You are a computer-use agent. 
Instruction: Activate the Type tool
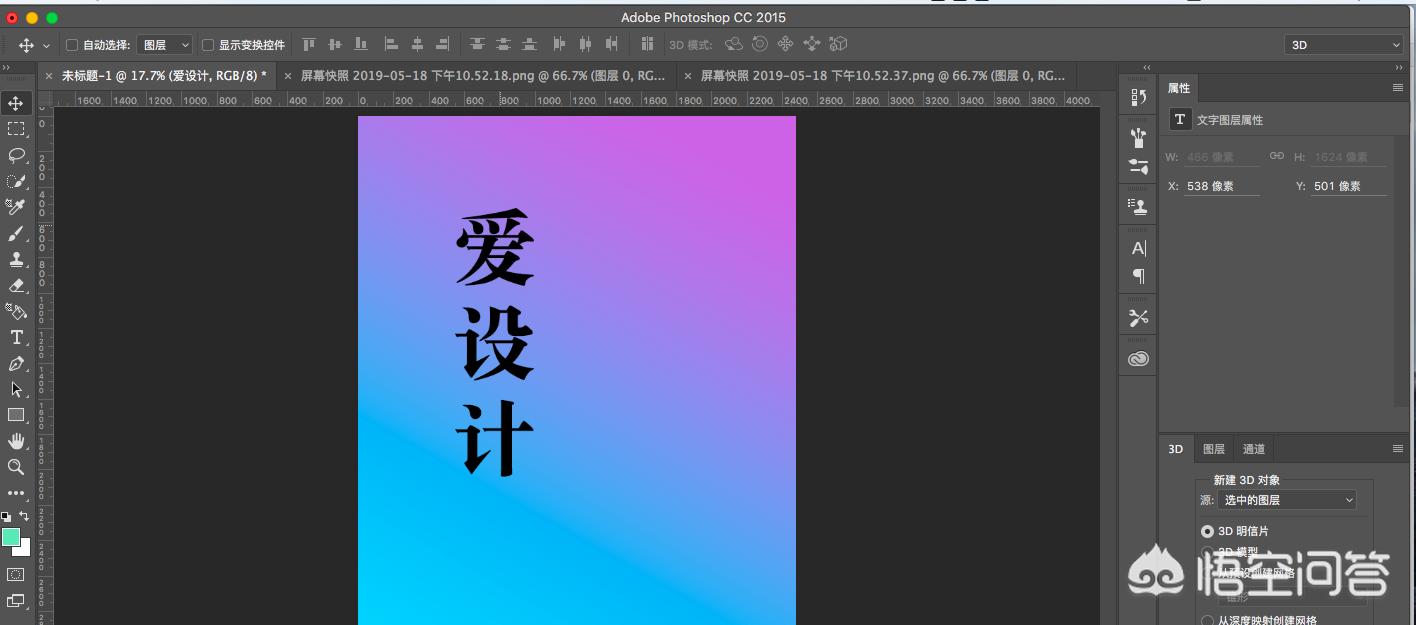[x=14, y=336]
